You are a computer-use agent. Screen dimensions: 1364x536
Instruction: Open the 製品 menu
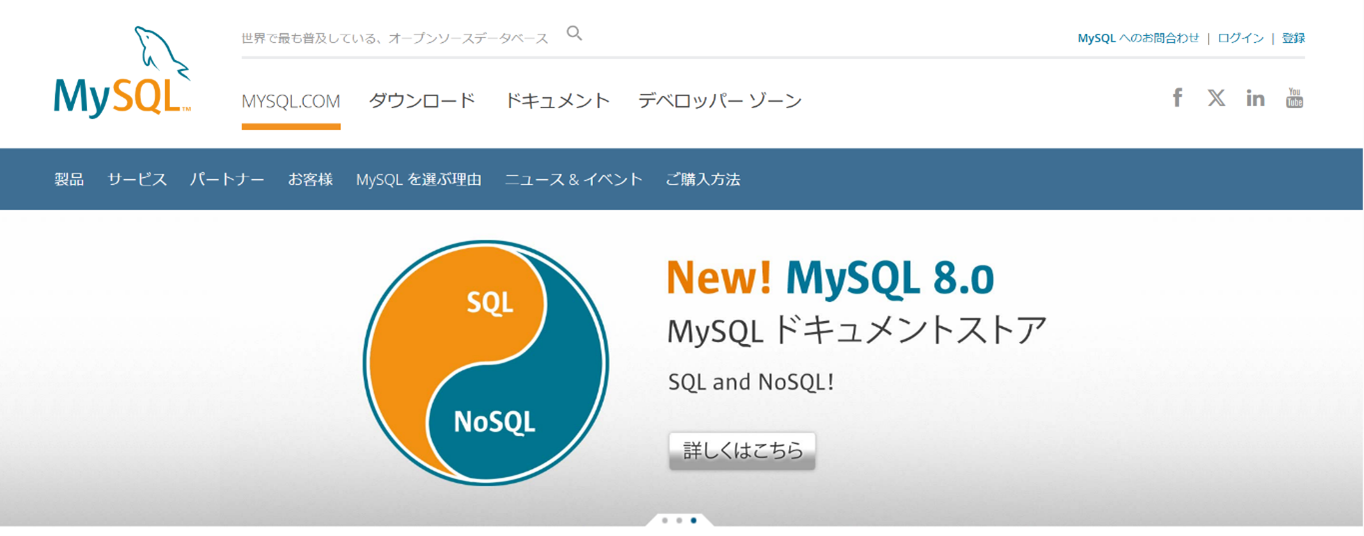[x=69, y=179]
